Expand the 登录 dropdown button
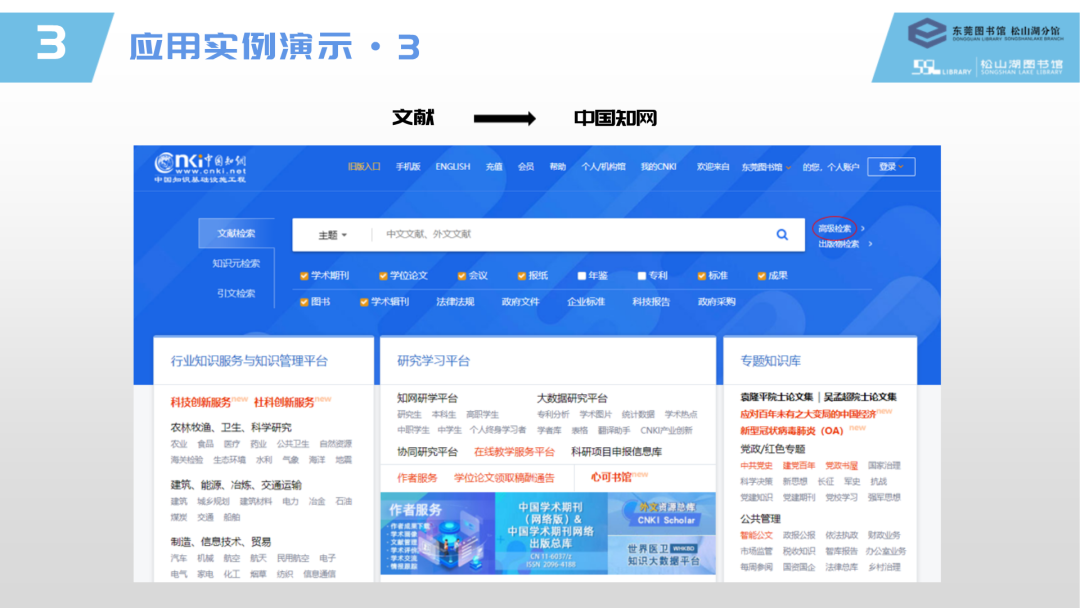This screenshot has height=608, width=1080. 890,167
